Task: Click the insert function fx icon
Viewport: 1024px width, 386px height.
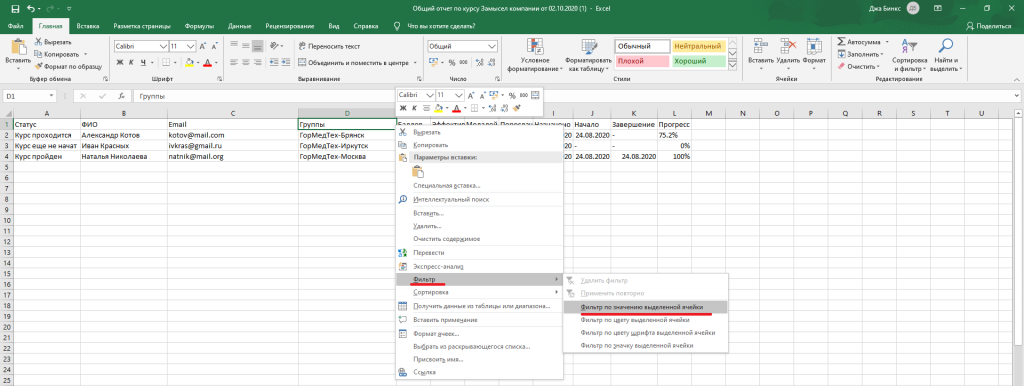Action: (x=121, y=96)
